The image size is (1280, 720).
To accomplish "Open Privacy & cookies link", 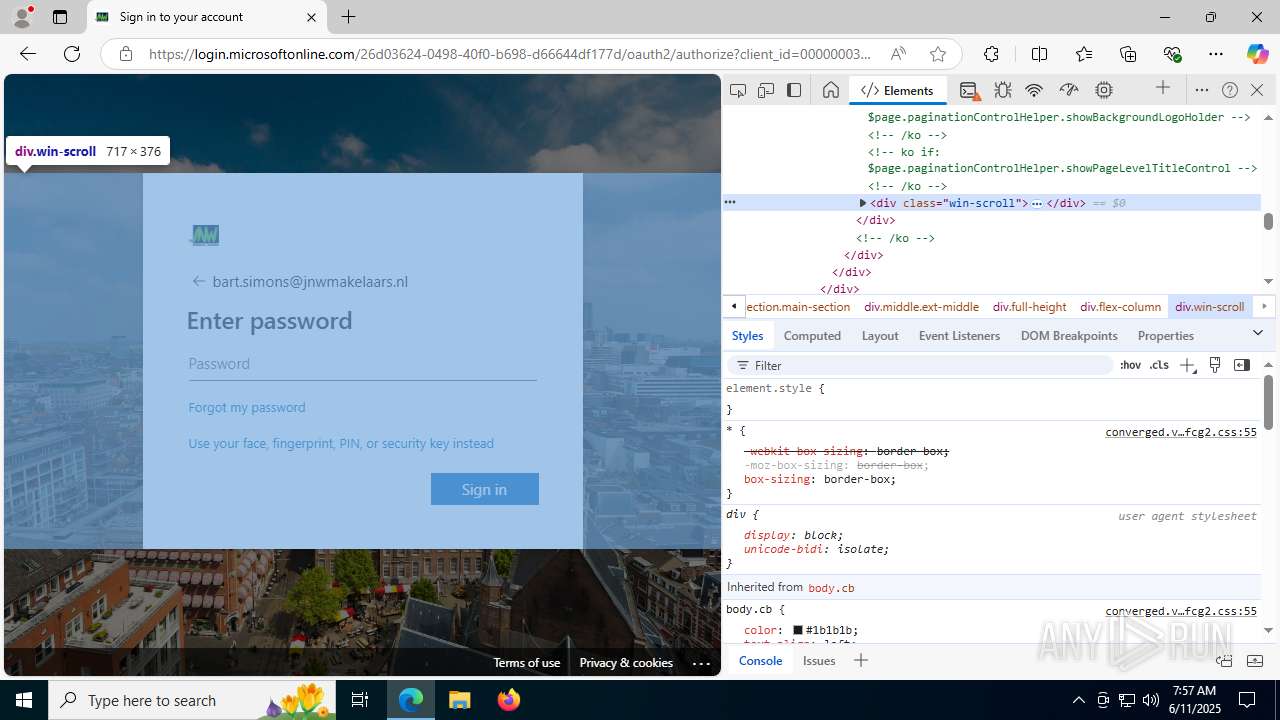I will click(626, 663).
